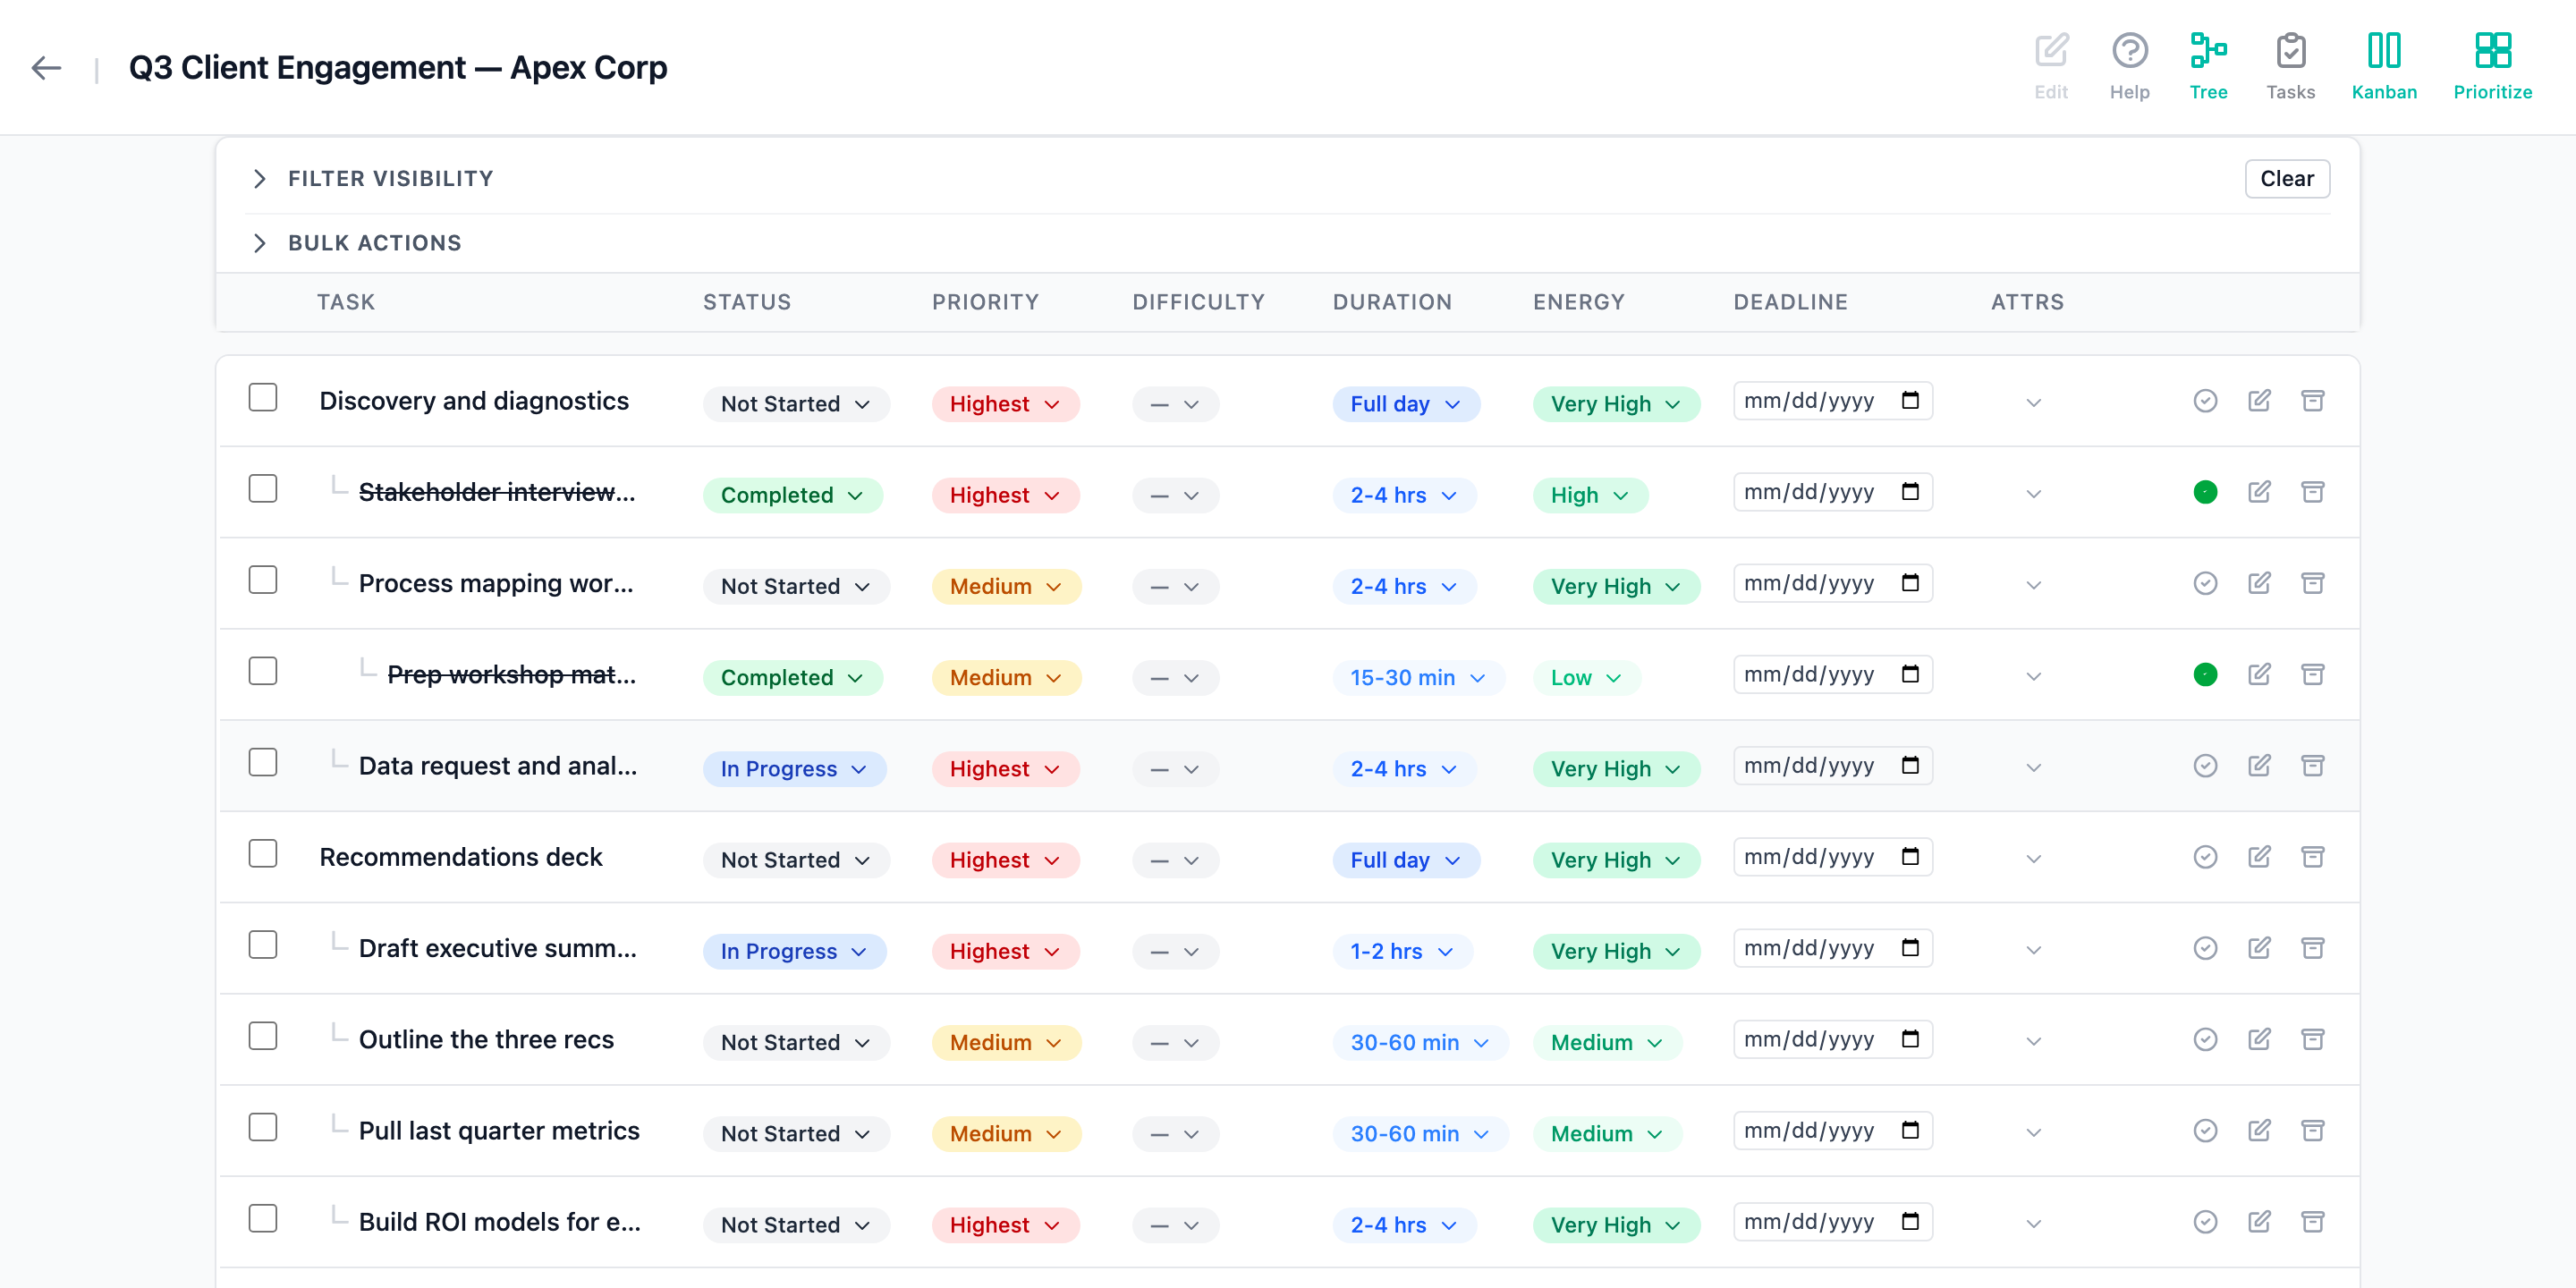
Task: Open duration dropdown for Prep workshop row
Action: [x=1417, y=677]
